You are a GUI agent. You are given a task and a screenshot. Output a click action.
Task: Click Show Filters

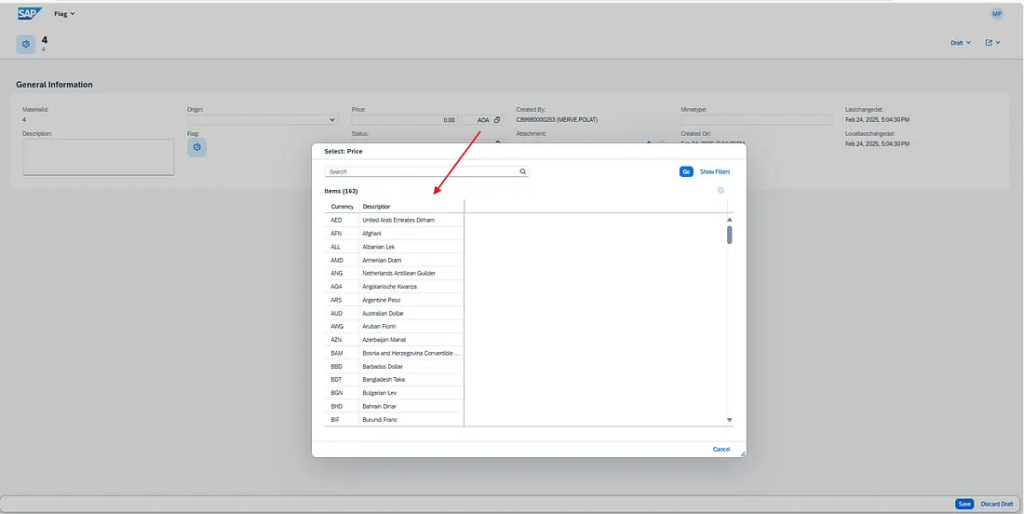click(715, 172)
